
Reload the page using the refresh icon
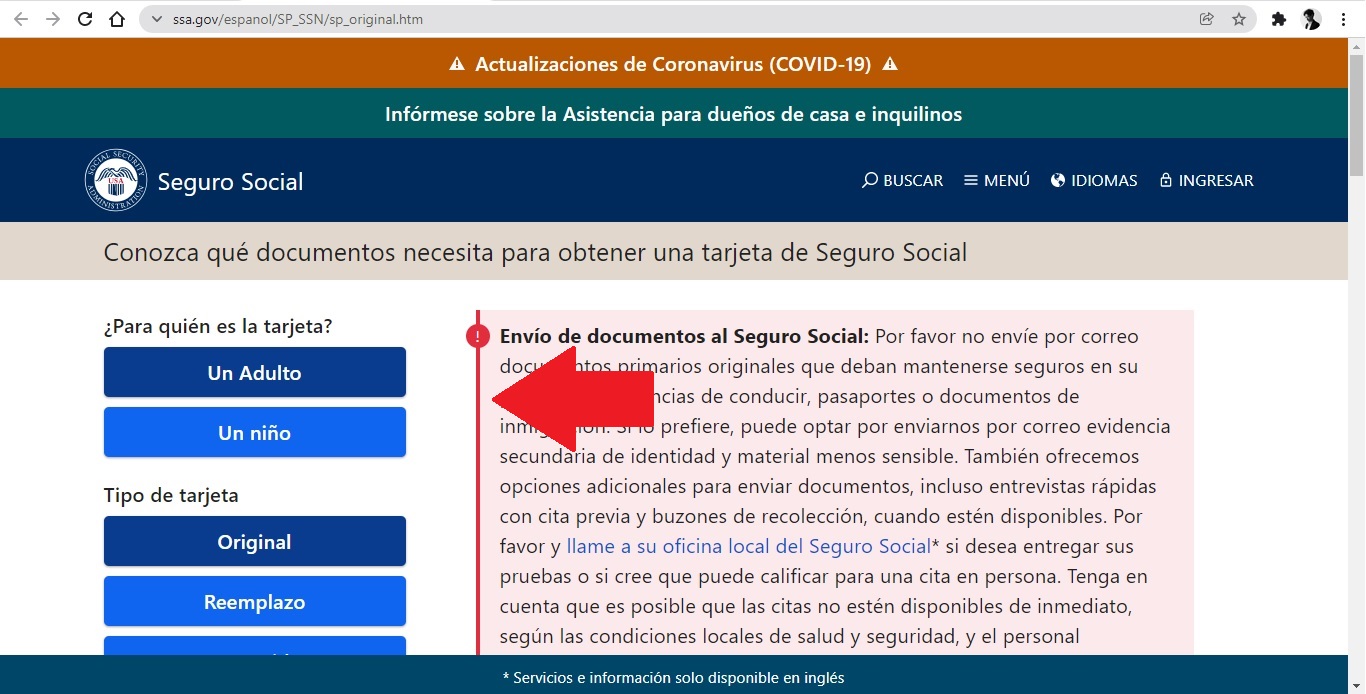coord(84,18)
